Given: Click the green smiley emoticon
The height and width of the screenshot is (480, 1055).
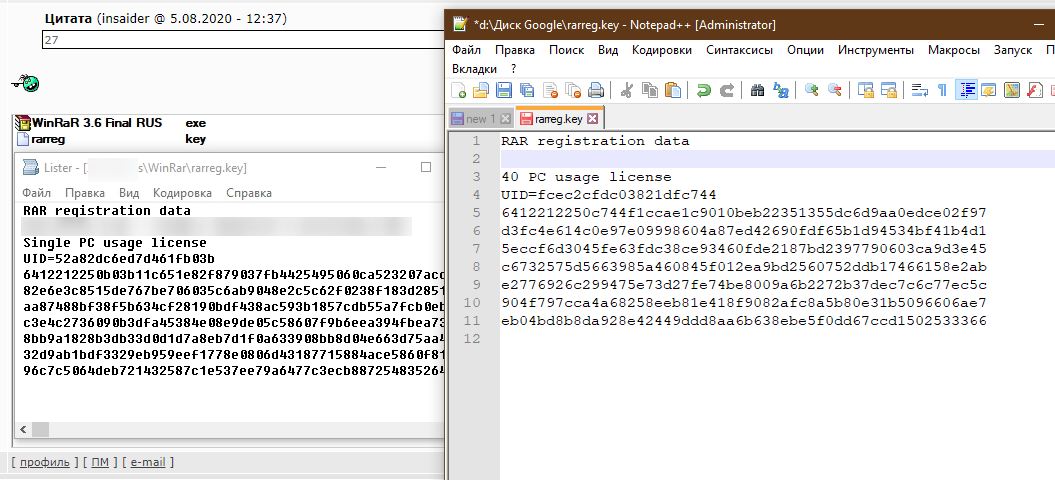Looking at the screenshot, I should (x=26, y=83).
